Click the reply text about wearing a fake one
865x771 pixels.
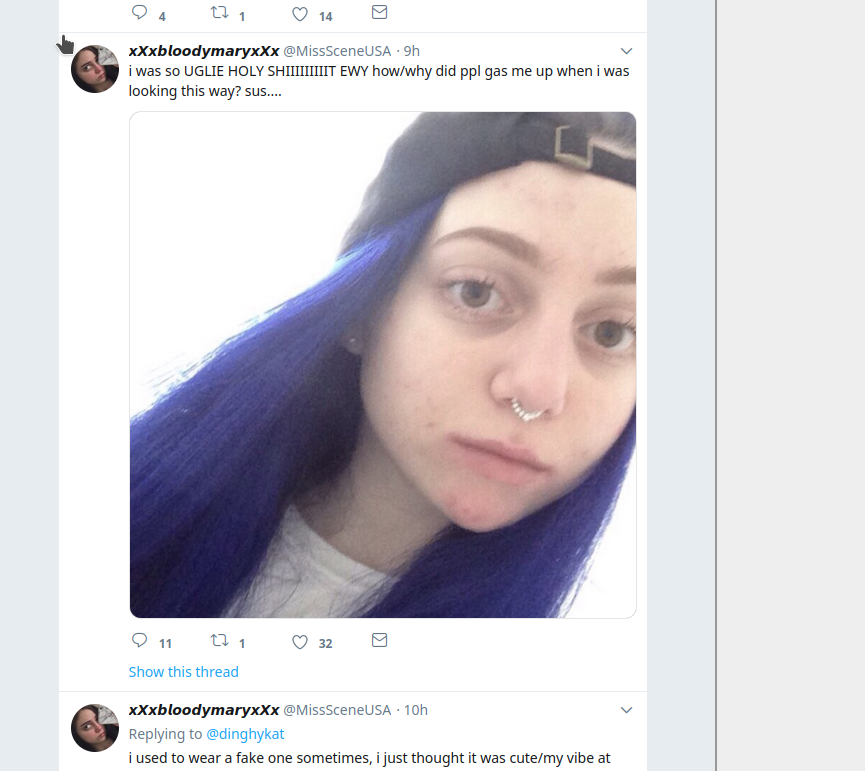coord(370,758)
